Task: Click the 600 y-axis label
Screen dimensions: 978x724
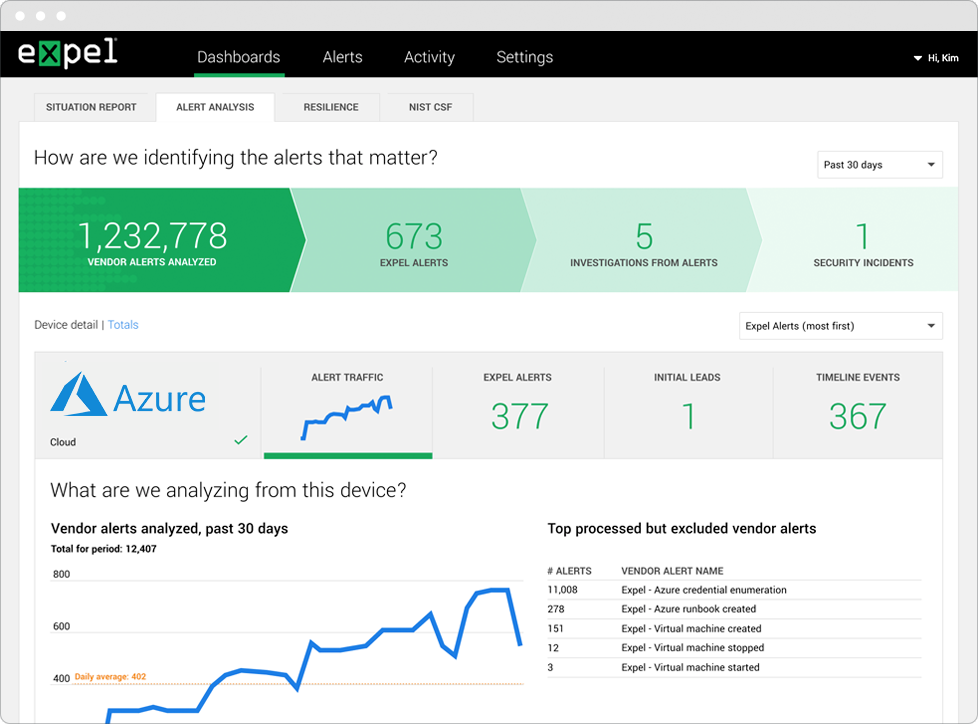Action: pos(61,626)
